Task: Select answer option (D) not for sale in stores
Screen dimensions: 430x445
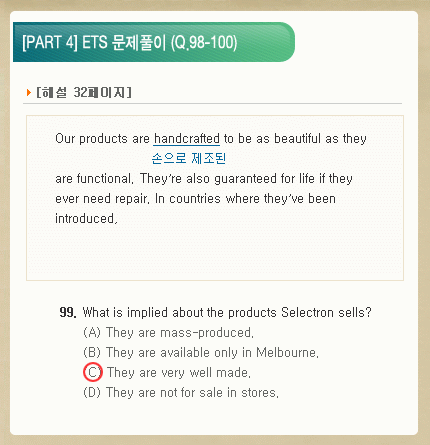Action: [x=181, y=392]
